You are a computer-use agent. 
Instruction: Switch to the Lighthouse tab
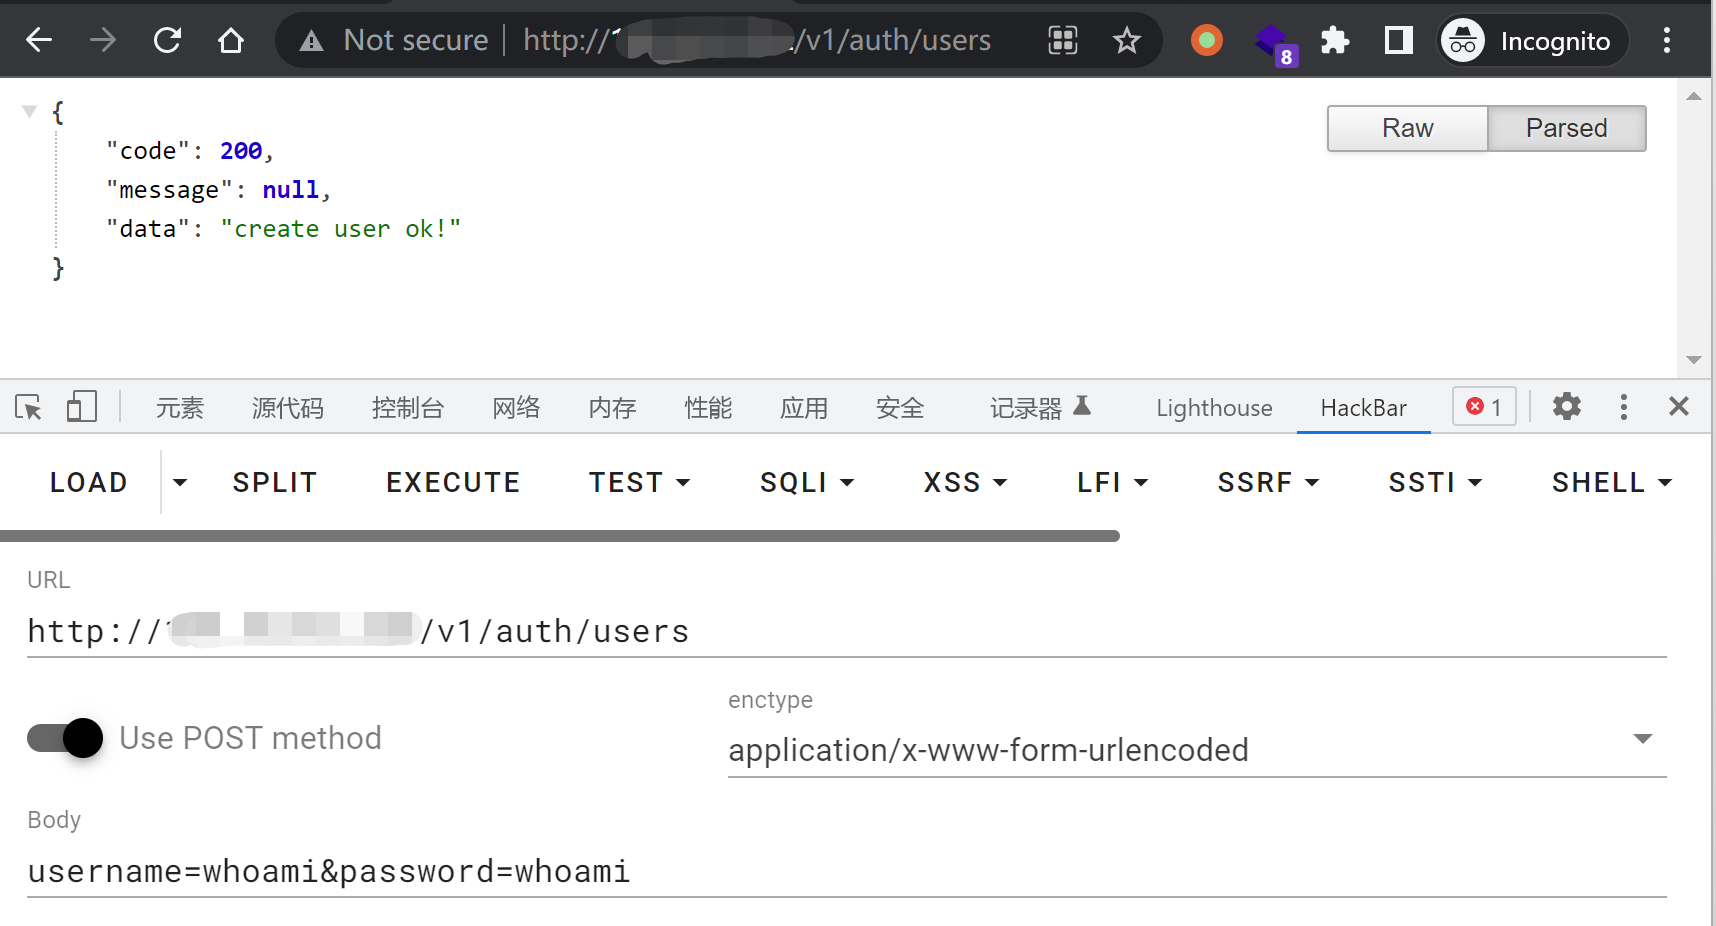(1214, 408)
